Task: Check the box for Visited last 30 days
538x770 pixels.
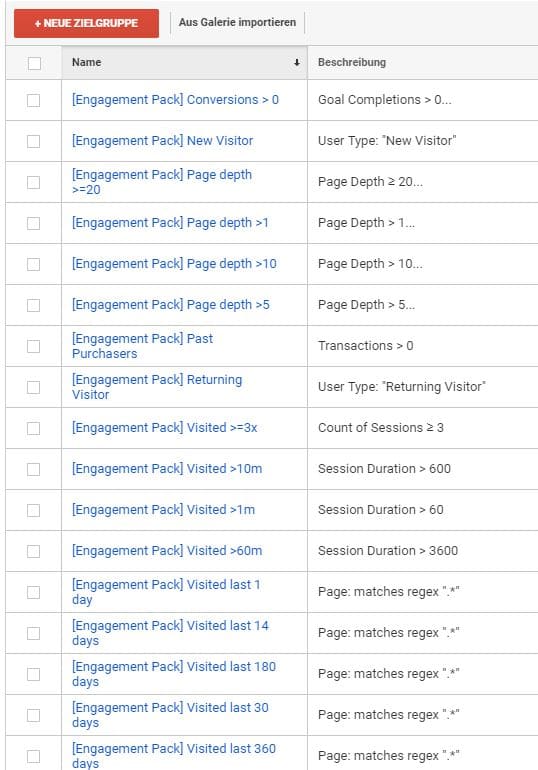Action: (x=33, y=715)
